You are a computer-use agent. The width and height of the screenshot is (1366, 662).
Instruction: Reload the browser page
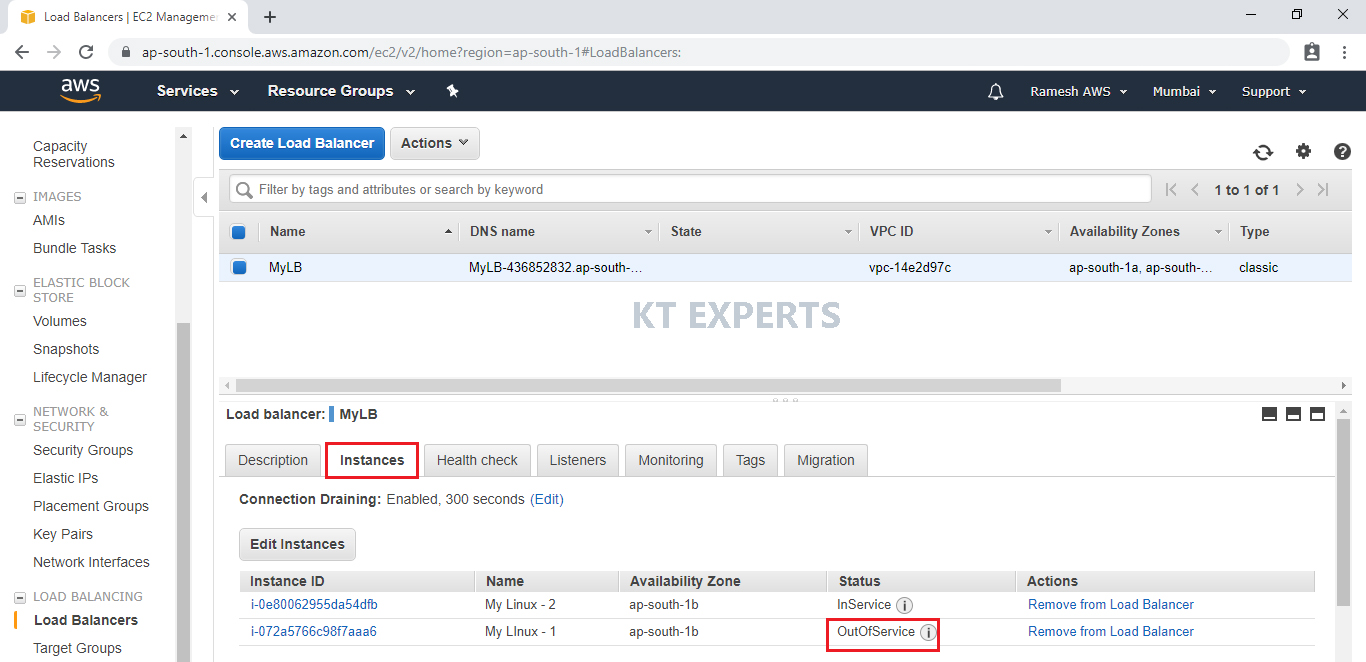86,52
